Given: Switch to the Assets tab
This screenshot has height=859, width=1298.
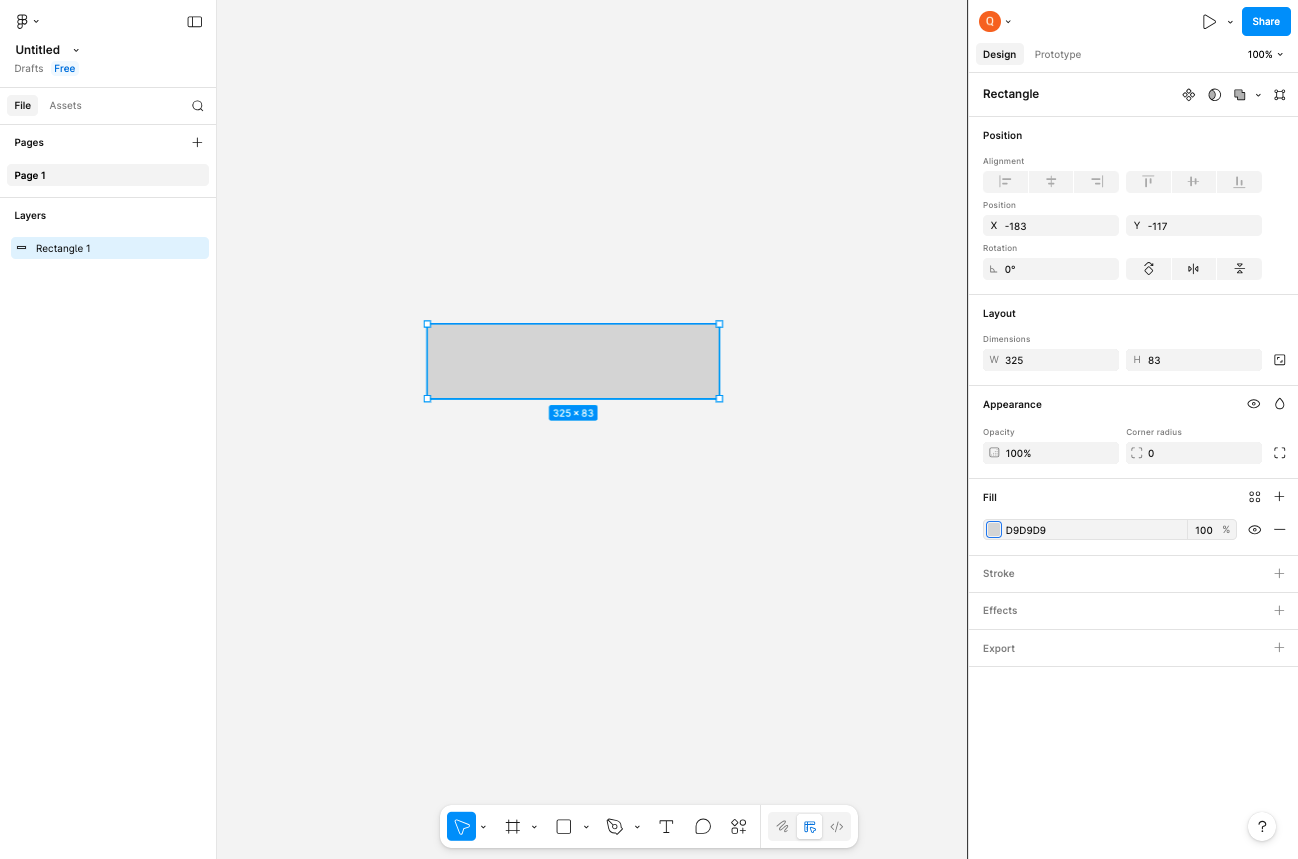Looking at the screenshot, I should click(x=66, y=106).
